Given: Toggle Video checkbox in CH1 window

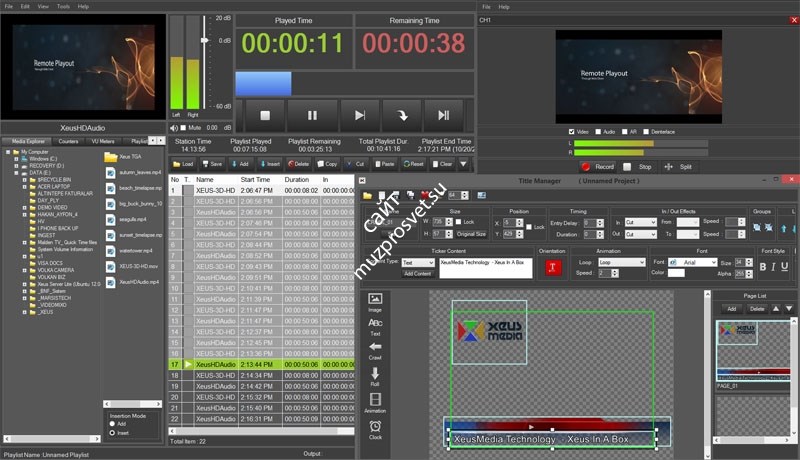Looking at the screenshot, I should [x=571, y=132].
